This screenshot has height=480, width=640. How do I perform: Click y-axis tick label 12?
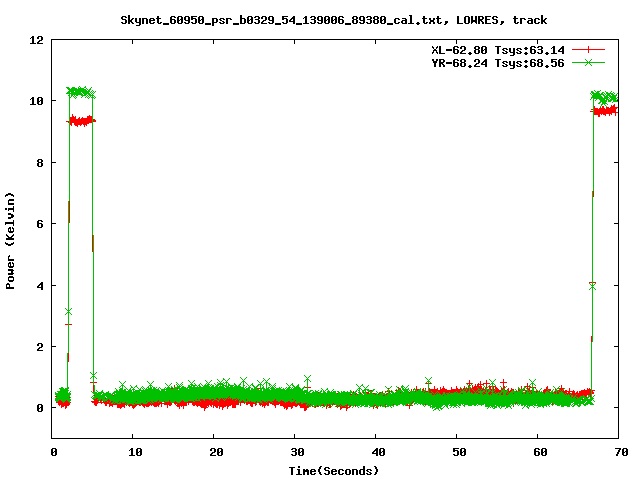click(36, 40)
